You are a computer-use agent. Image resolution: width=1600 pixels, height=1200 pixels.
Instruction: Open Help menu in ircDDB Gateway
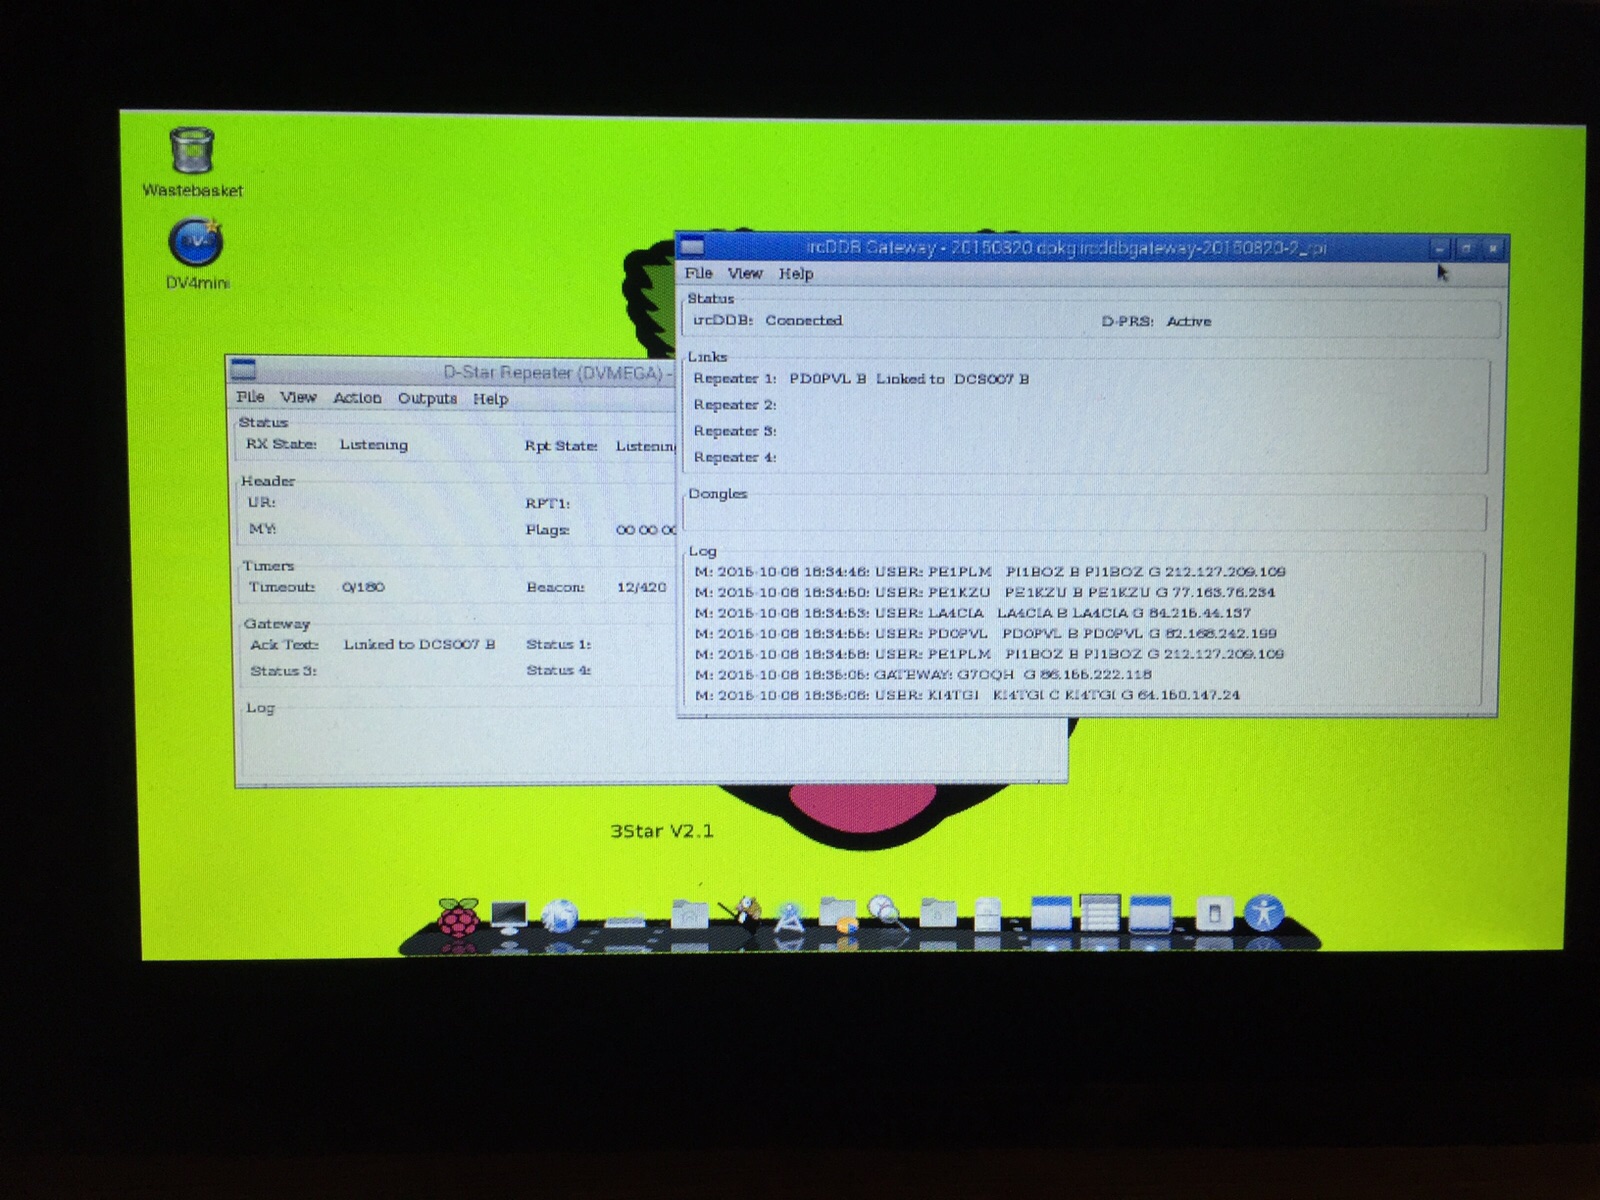coord(796,273)
